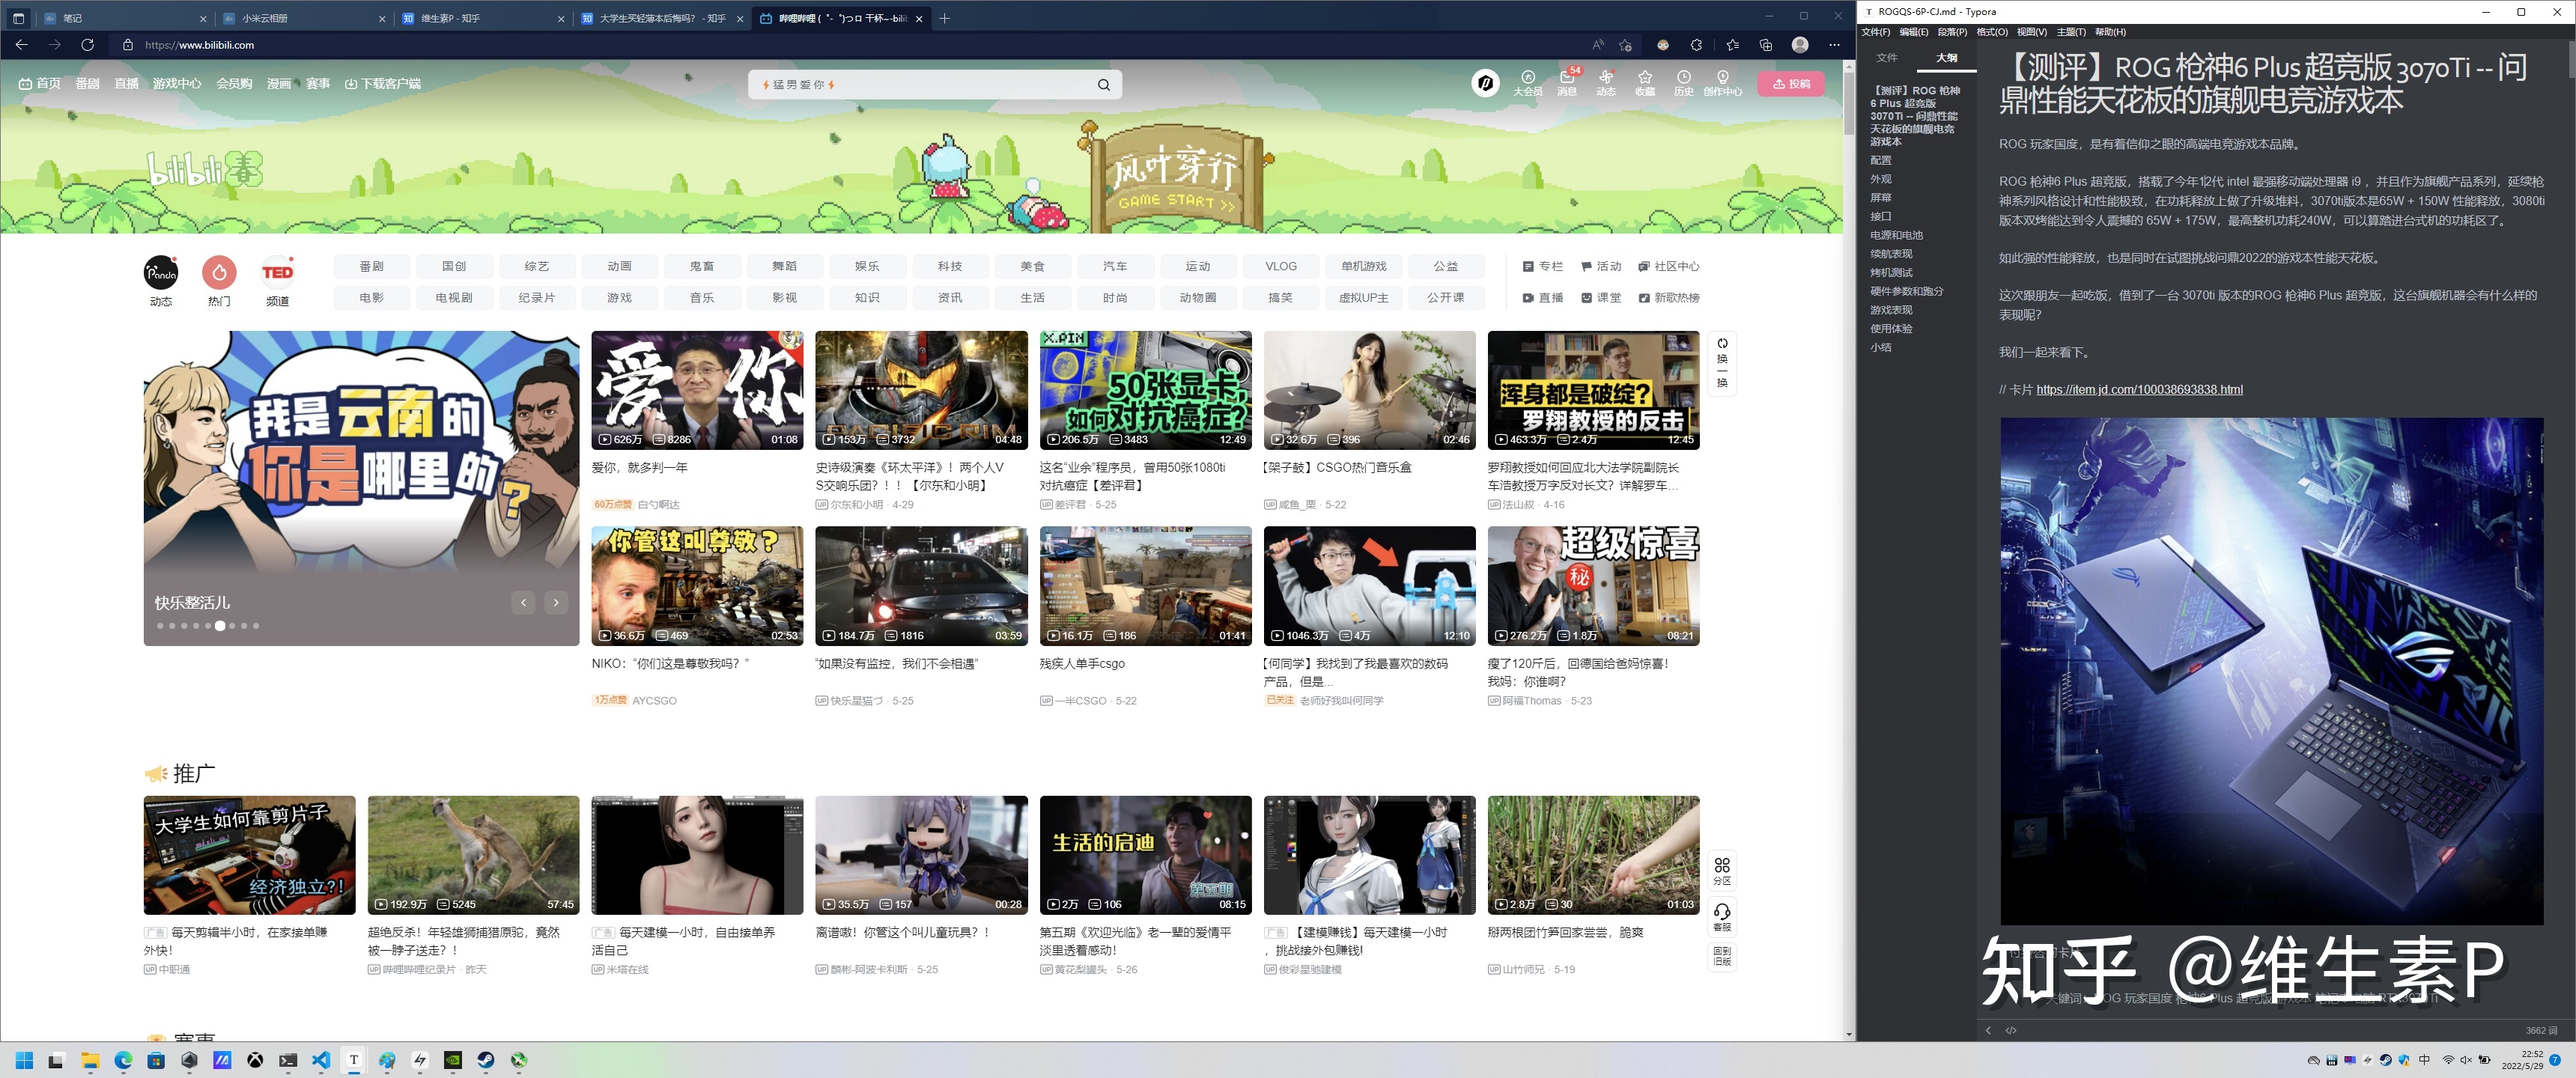Viewport: 2576px width, 1078px height.
Task: Click the search magnifier icon in Bilibili
Action: pyautogui.click(x=1103, y=85)
